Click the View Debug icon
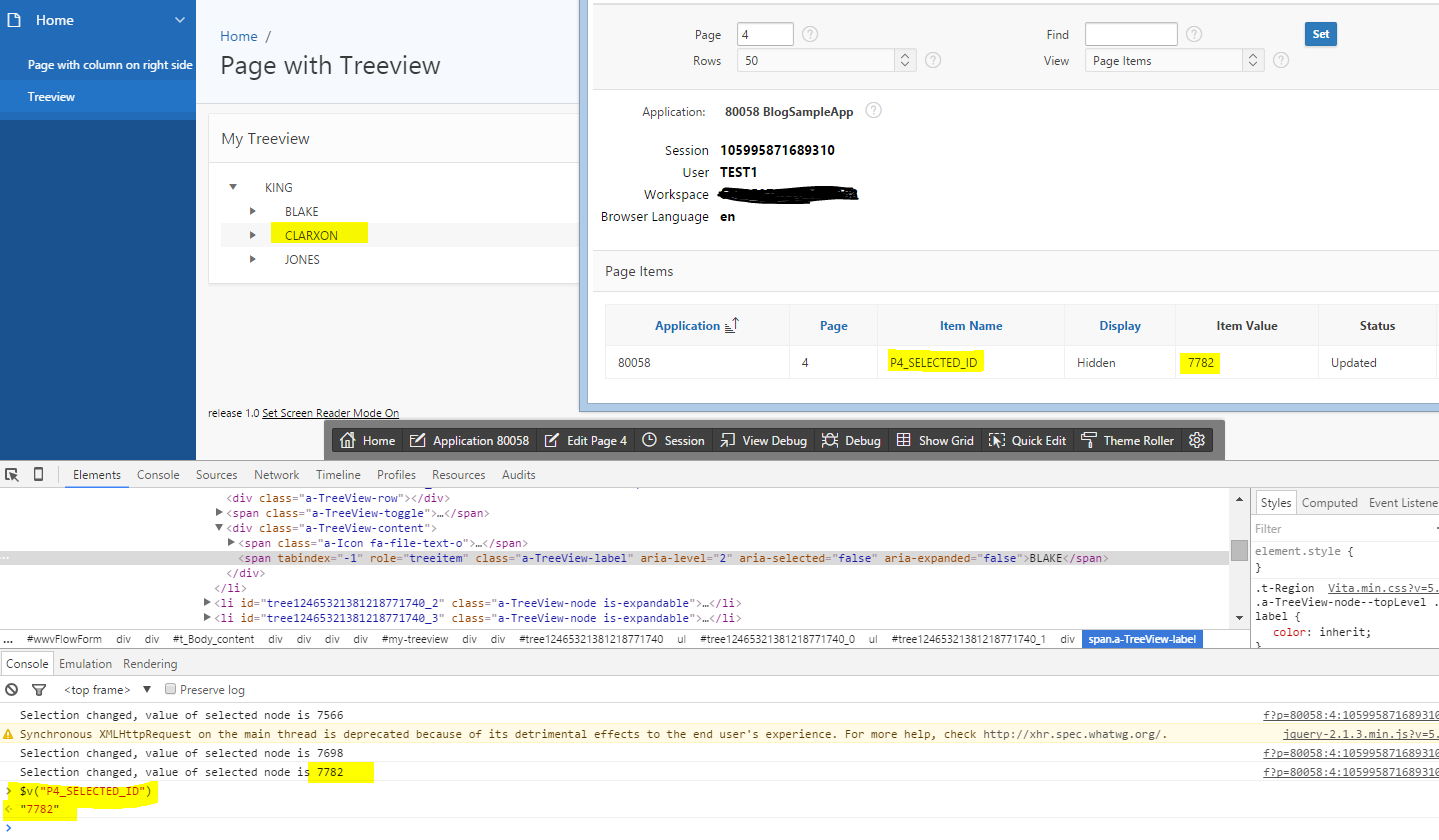The image size is (1439, 840). (x=763, y=439)
